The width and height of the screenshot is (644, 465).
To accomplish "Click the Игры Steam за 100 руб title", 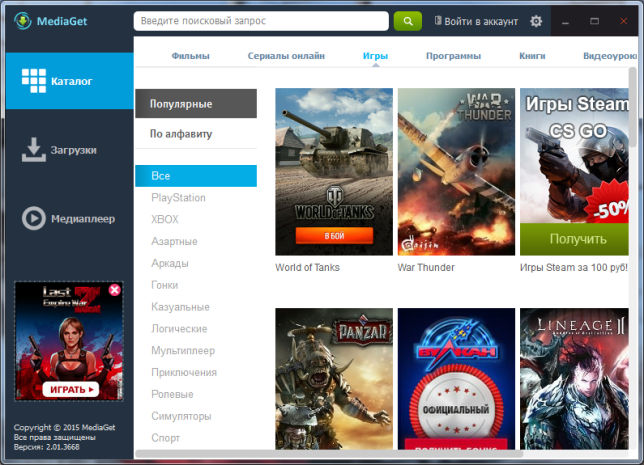I will (574, 267).
